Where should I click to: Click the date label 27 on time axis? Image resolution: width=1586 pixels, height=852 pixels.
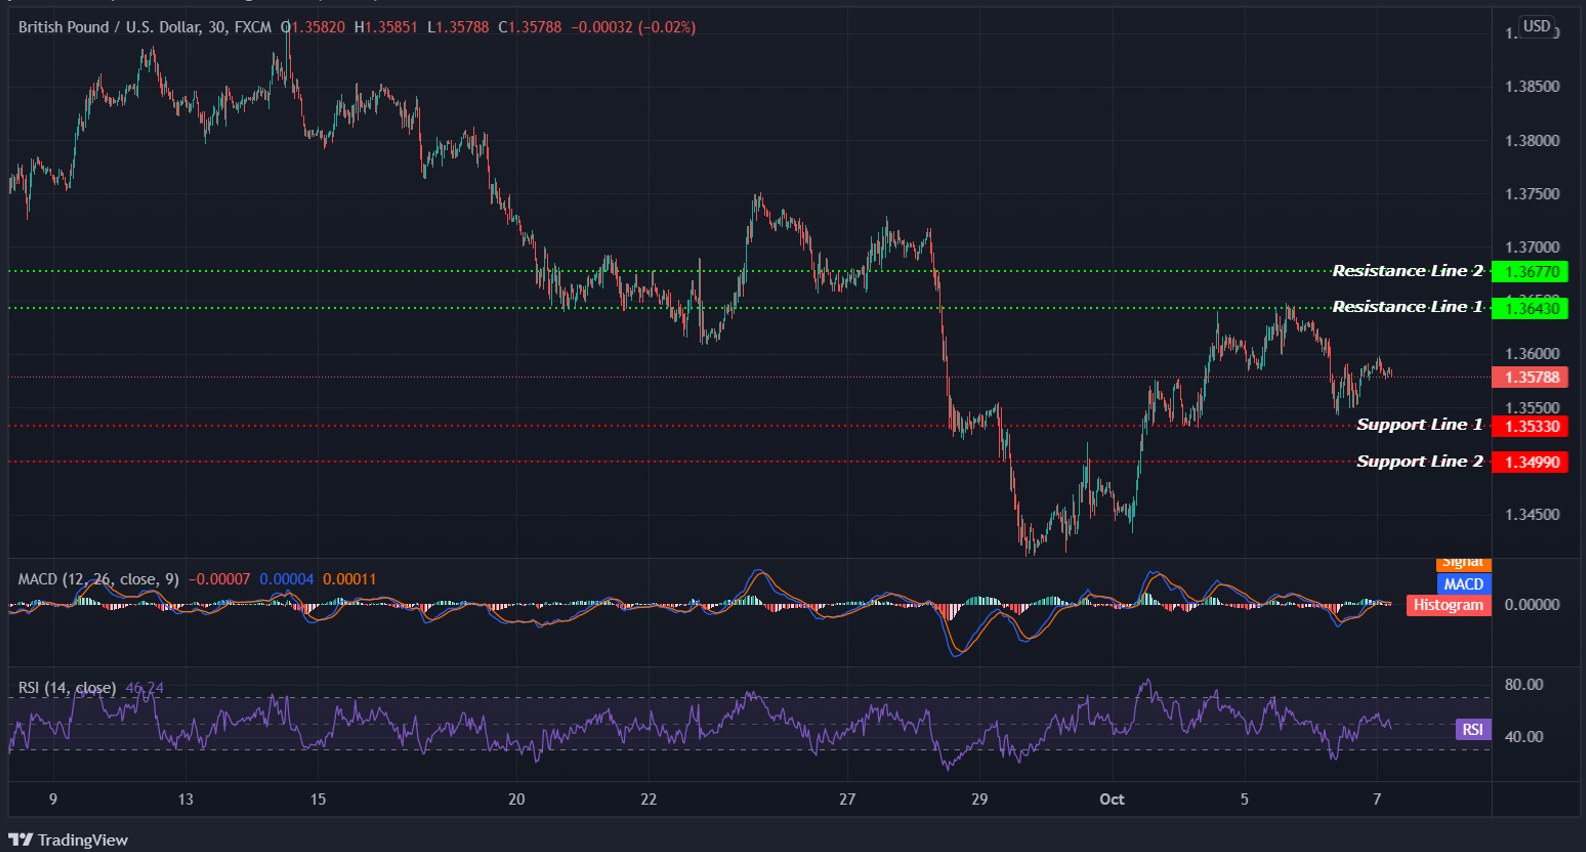(848, 799)
